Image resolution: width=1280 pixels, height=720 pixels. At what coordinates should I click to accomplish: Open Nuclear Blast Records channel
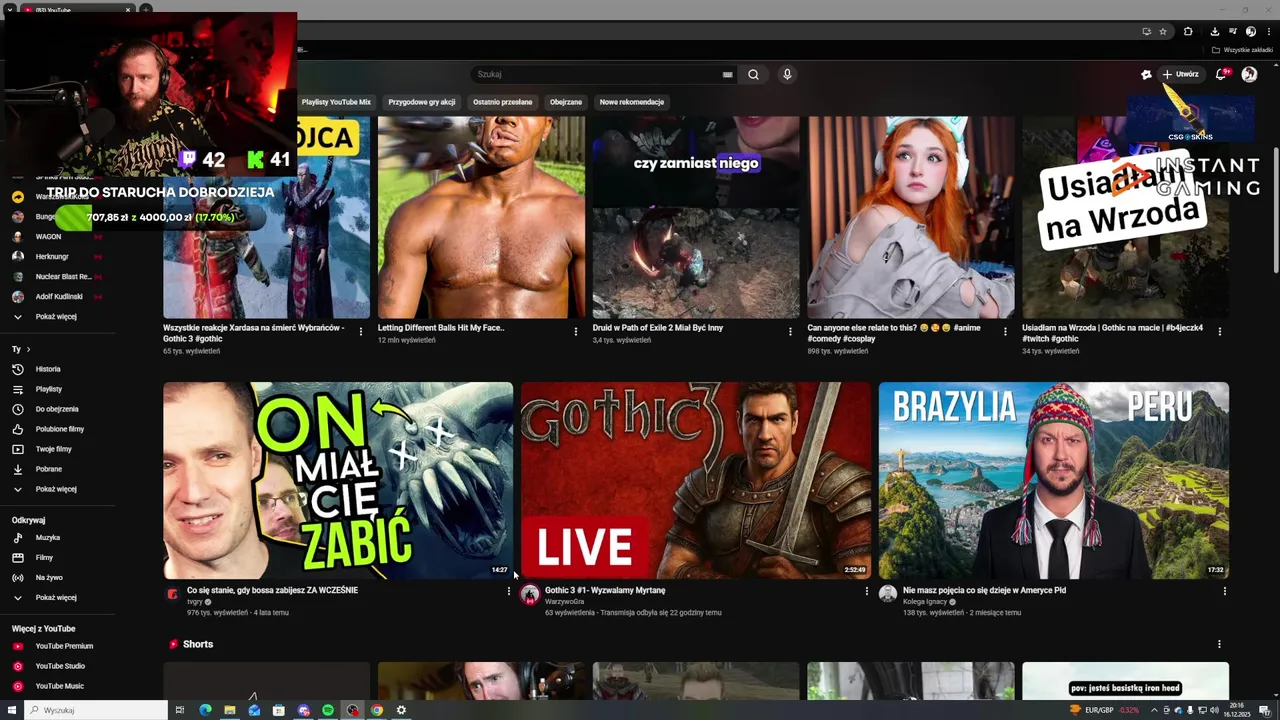pyautogui.click(x=63, y=277)
